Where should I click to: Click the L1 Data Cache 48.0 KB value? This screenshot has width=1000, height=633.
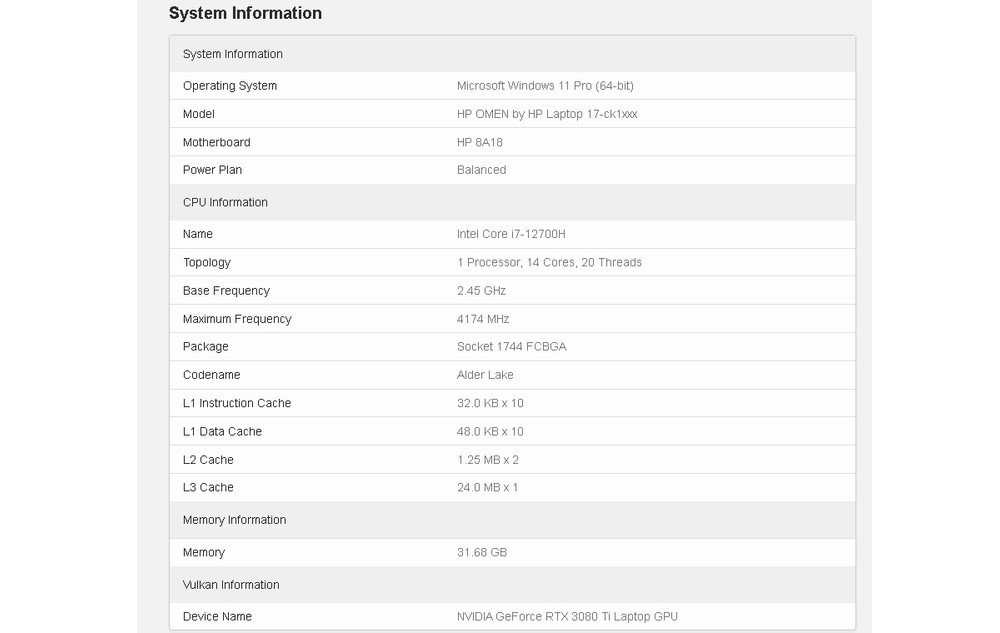click(x=490, y=432)
